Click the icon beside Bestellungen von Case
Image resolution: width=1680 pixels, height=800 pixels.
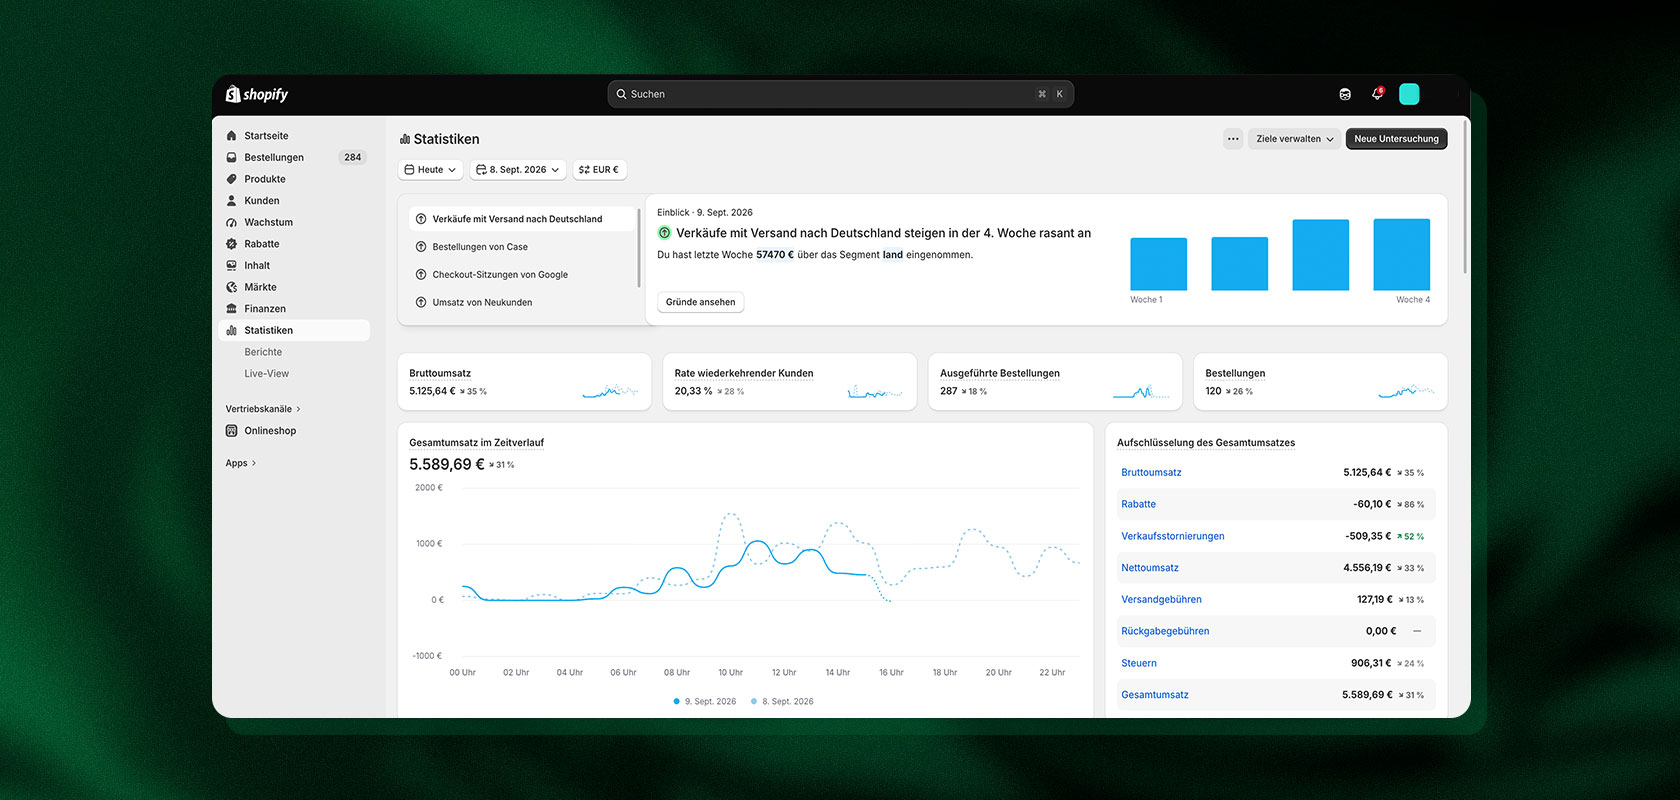[x=421, y=247]
